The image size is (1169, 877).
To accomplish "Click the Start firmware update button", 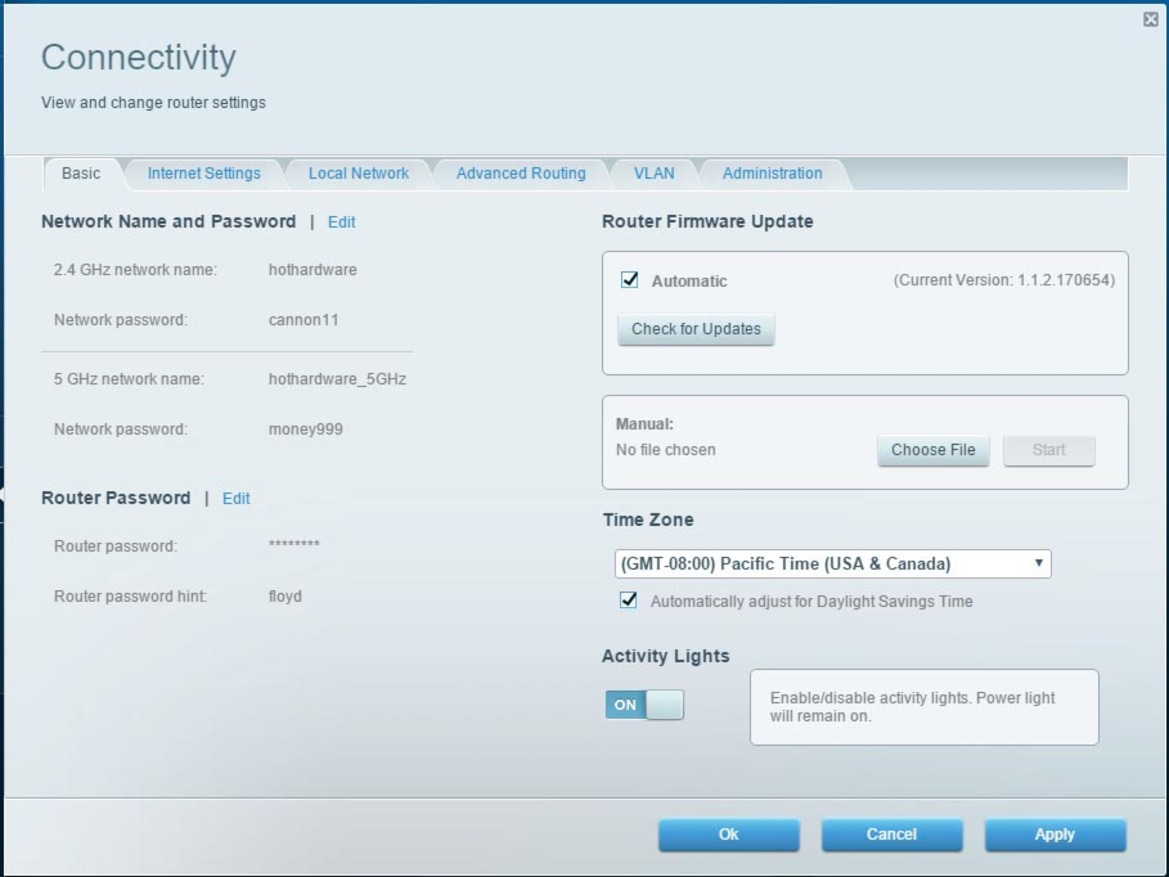I will (1049, 450).
